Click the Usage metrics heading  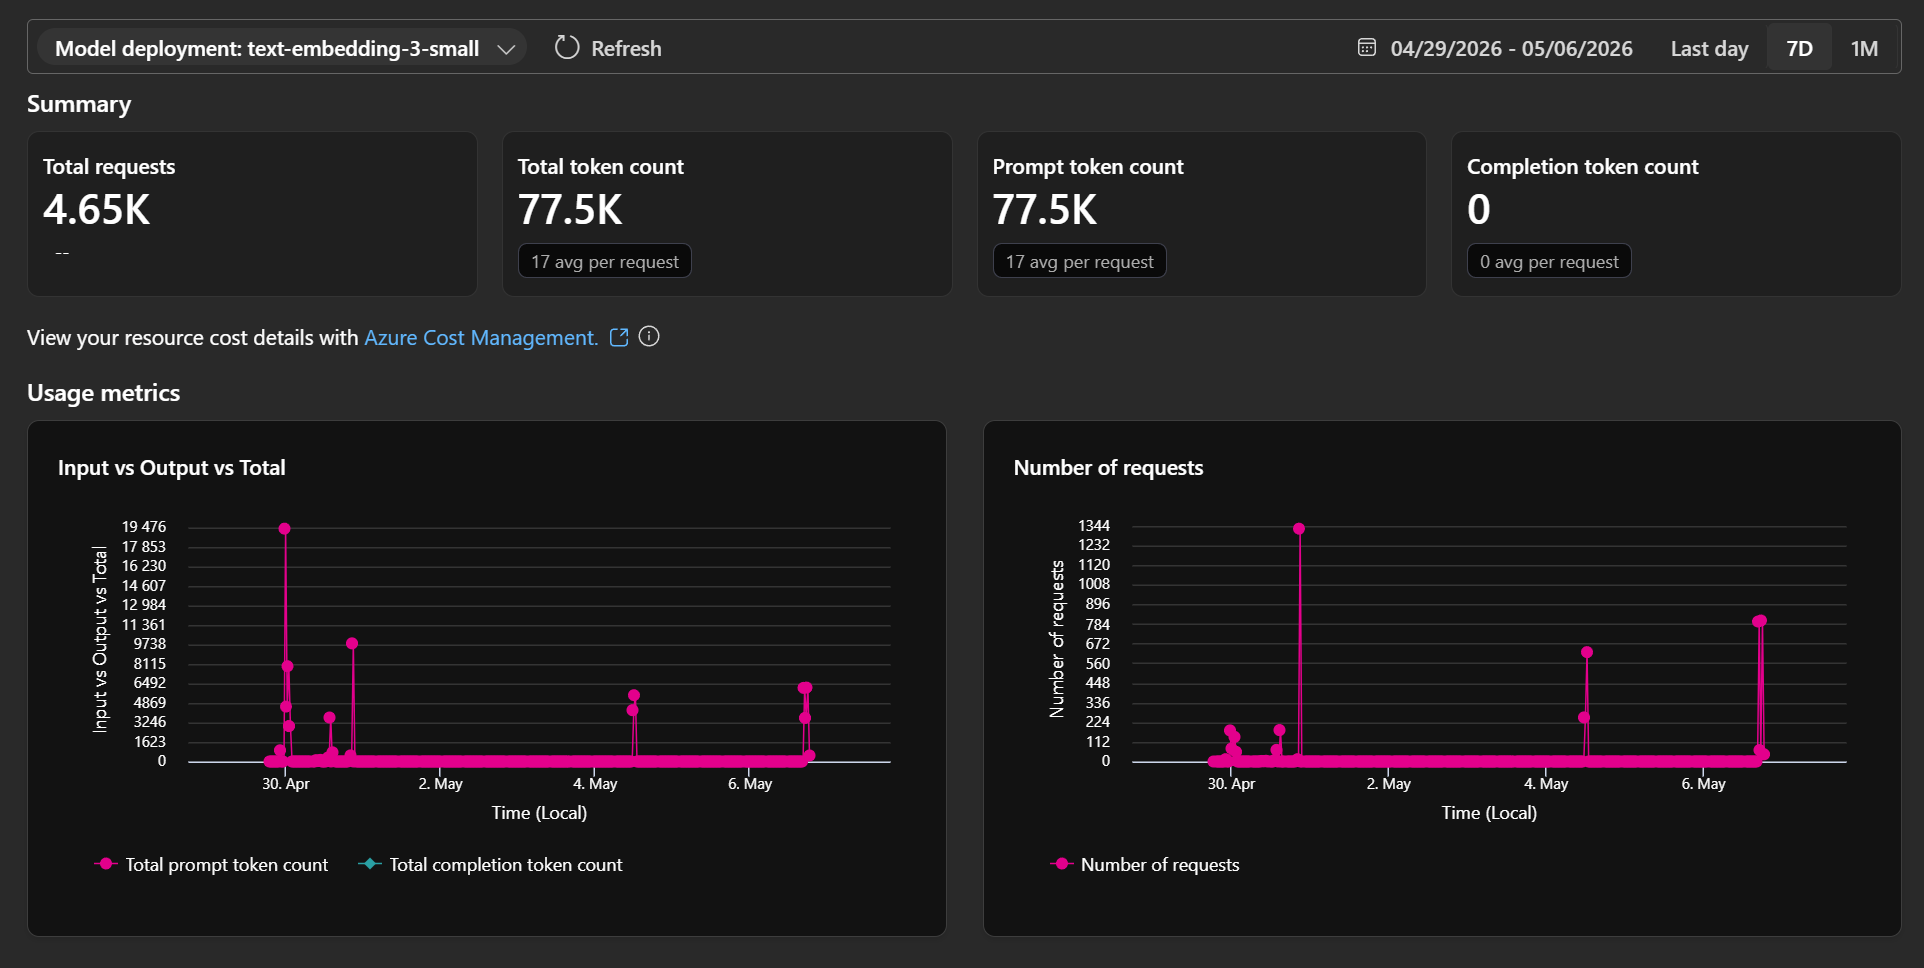pyautogui.click(x=104, y=393)
